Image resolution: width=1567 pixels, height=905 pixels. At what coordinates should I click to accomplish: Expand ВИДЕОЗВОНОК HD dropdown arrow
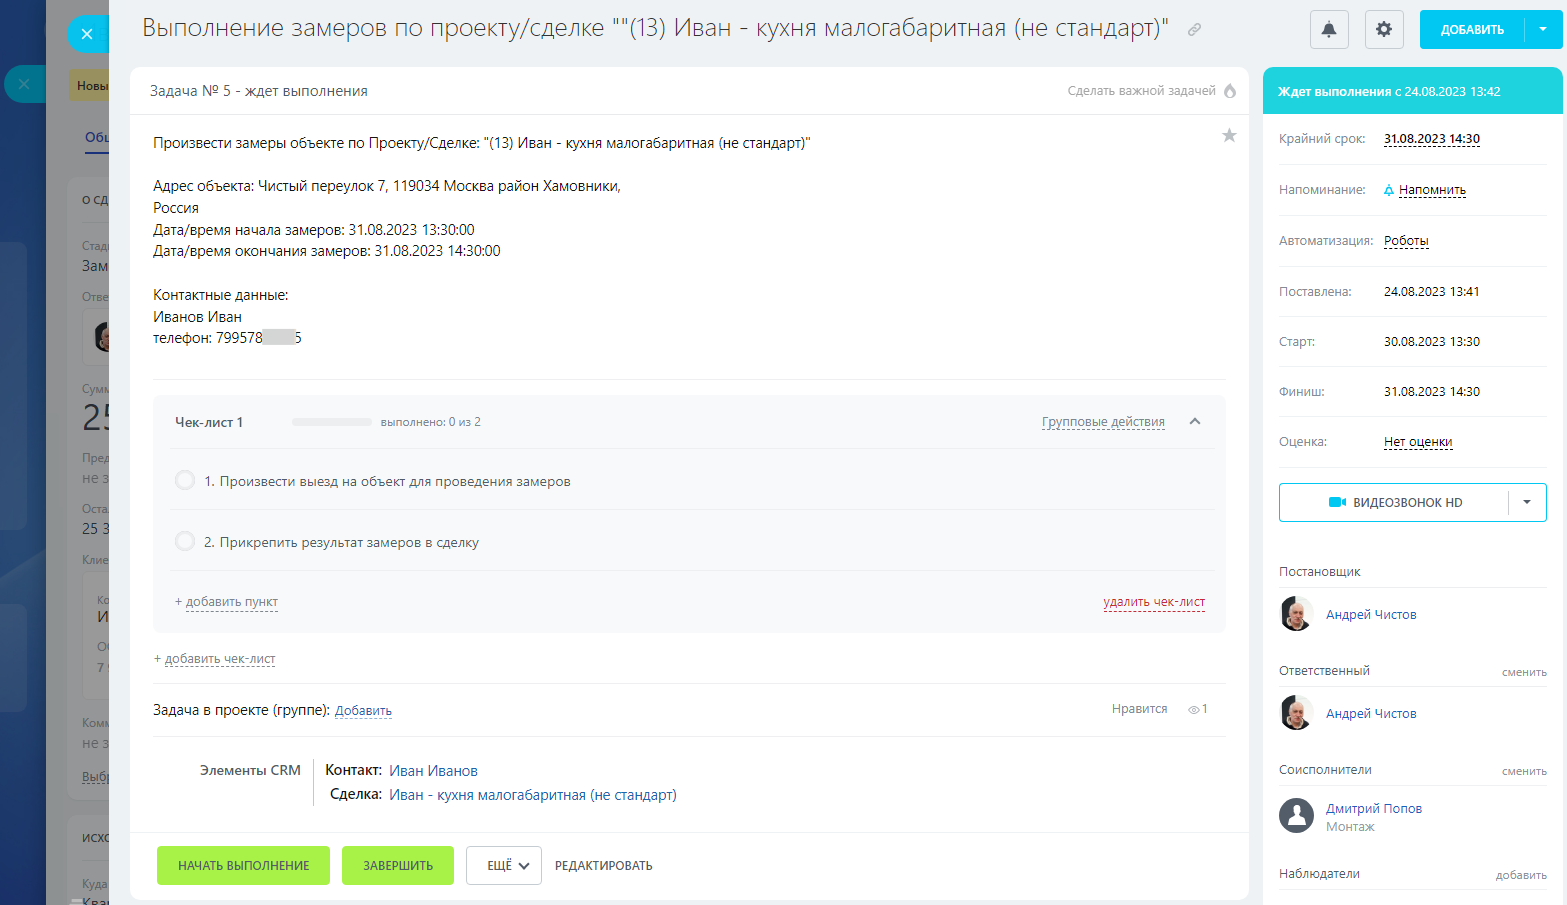click(1527, 503)
